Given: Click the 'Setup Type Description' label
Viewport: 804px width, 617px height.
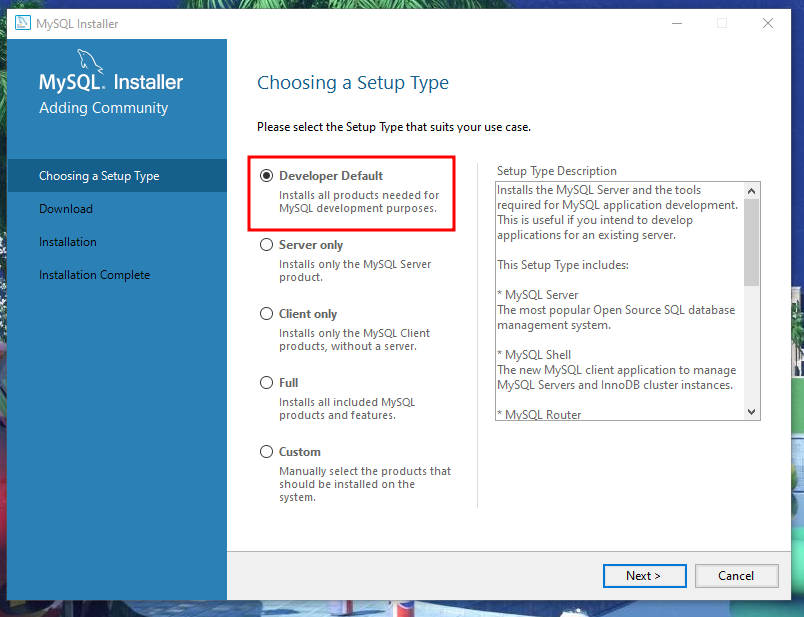Looking at the screenshot, I should click(556, 171).
